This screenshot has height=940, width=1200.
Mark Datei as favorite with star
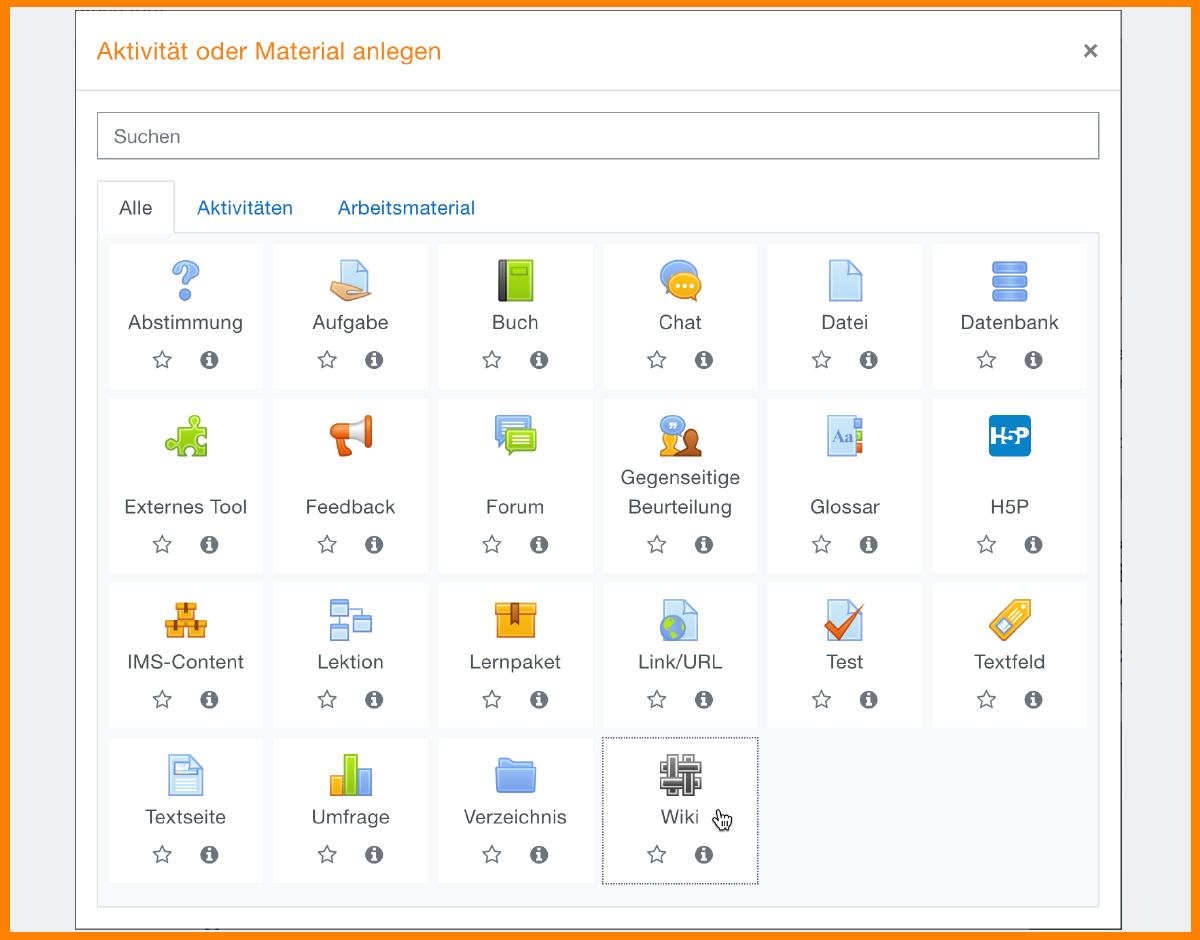(x=821, y=360)
